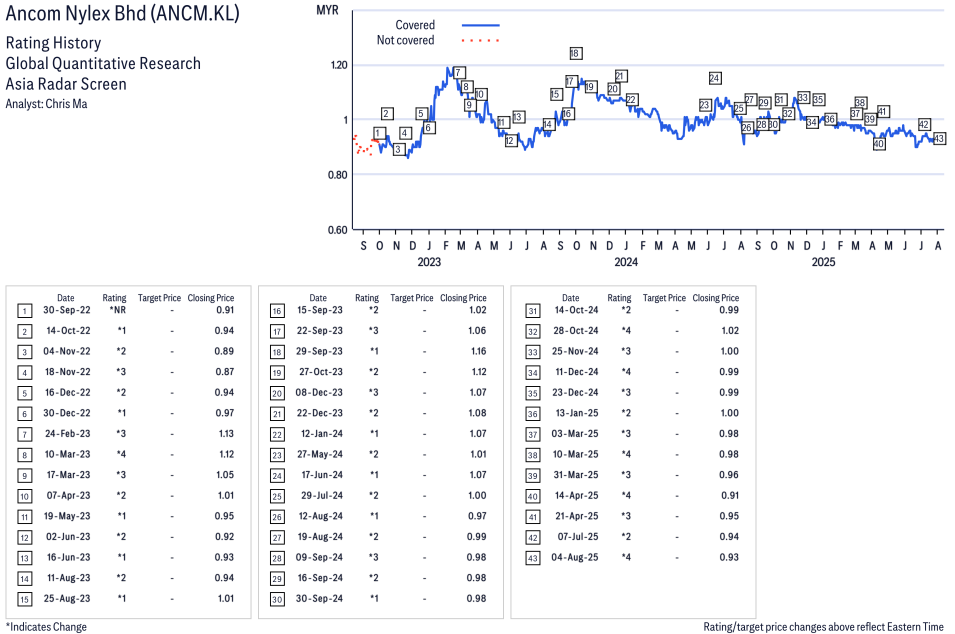Click the date cell '30-Sep-22'
This screenshot has width=955, height=634.
(66, 310)
